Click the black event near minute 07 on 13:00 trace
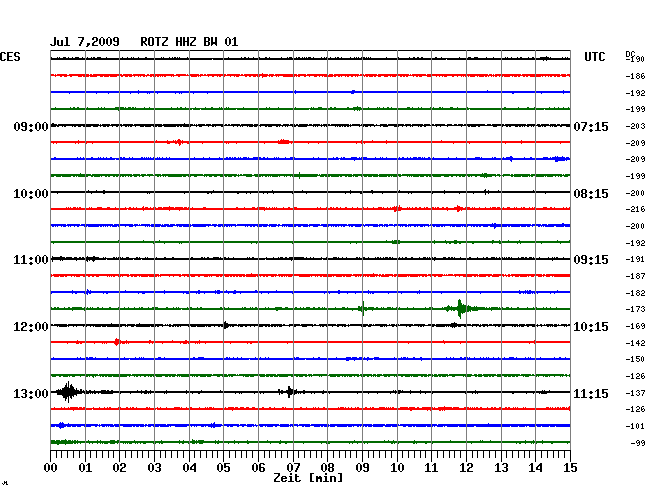Viewport: 650px width, 494px height. [x=290, y=392]
